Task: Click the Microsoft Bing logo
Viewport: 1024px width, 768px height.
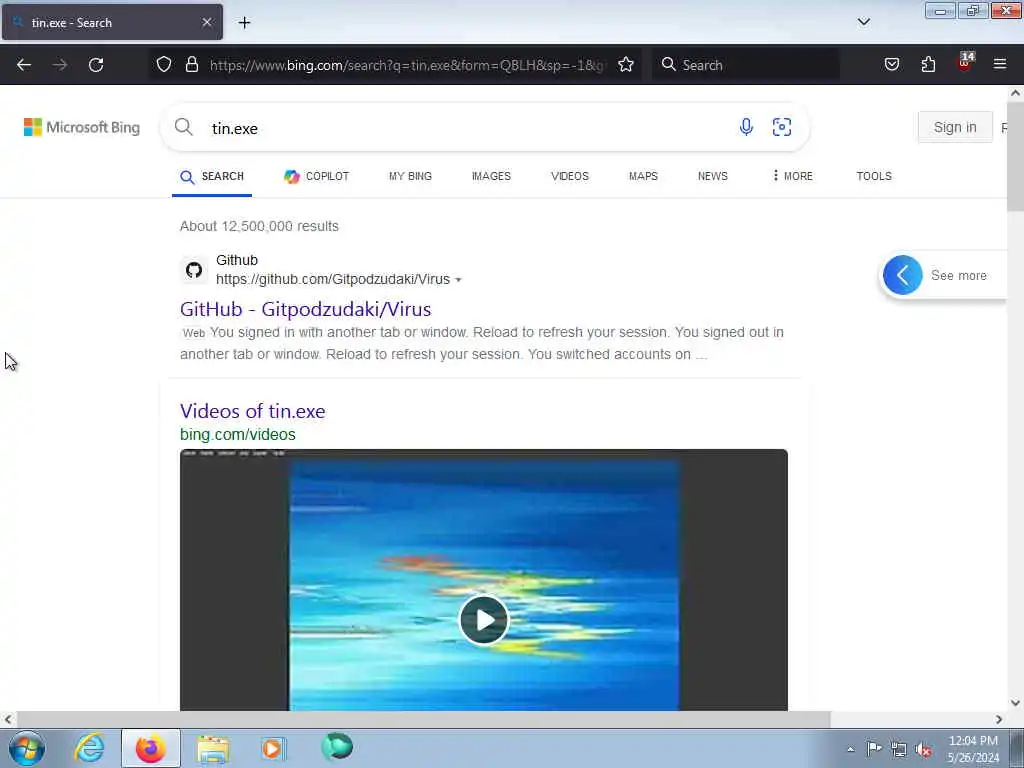Action: click(82, 127)
